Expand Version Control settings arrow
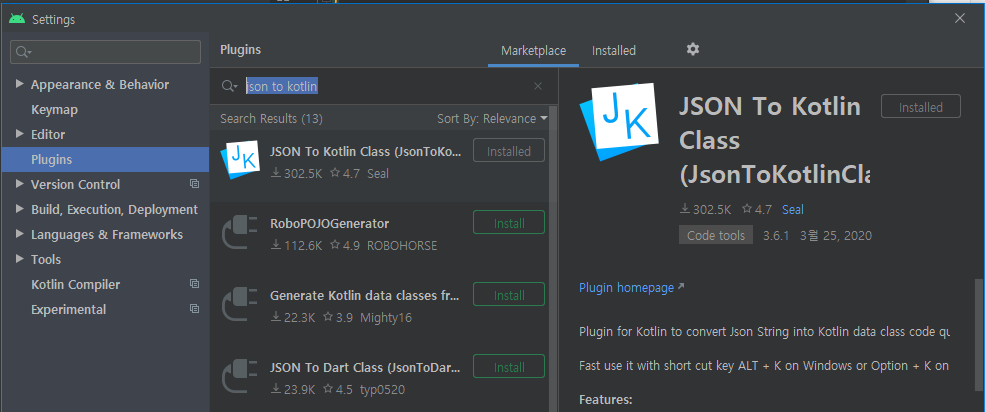The height and width of the screenshot is (412, 985). pyautogui.click(x=19, y=183)
